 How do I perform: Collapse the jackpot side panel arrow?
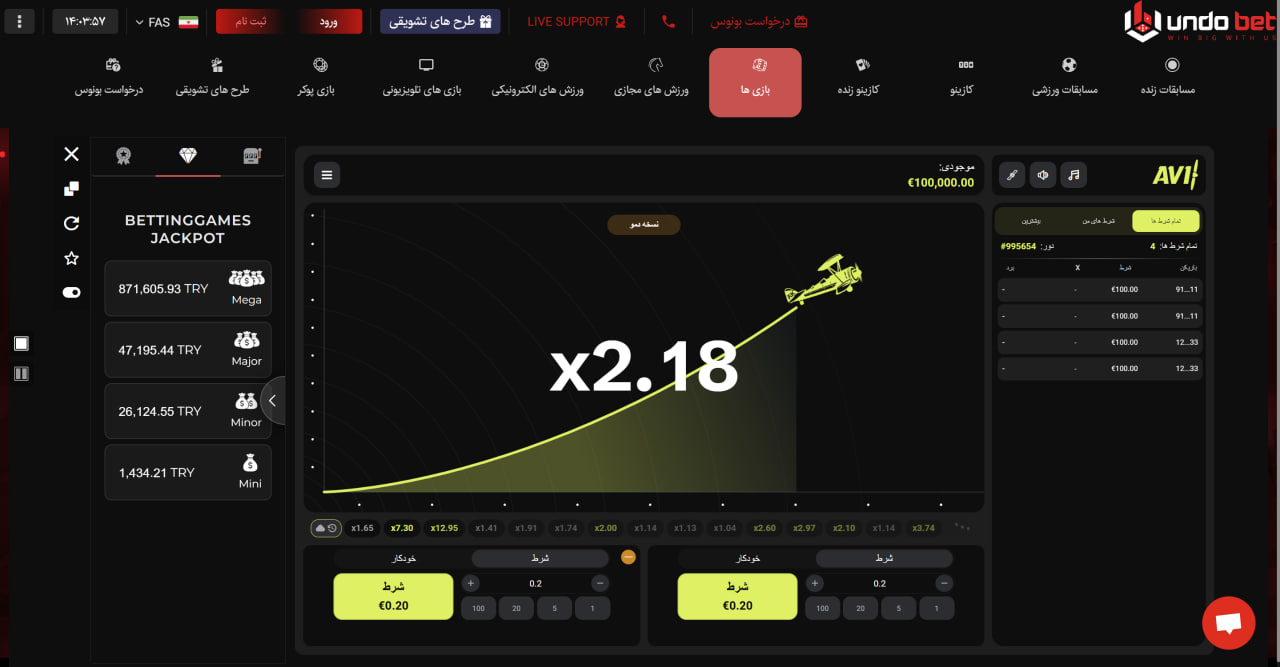[272, 401]
